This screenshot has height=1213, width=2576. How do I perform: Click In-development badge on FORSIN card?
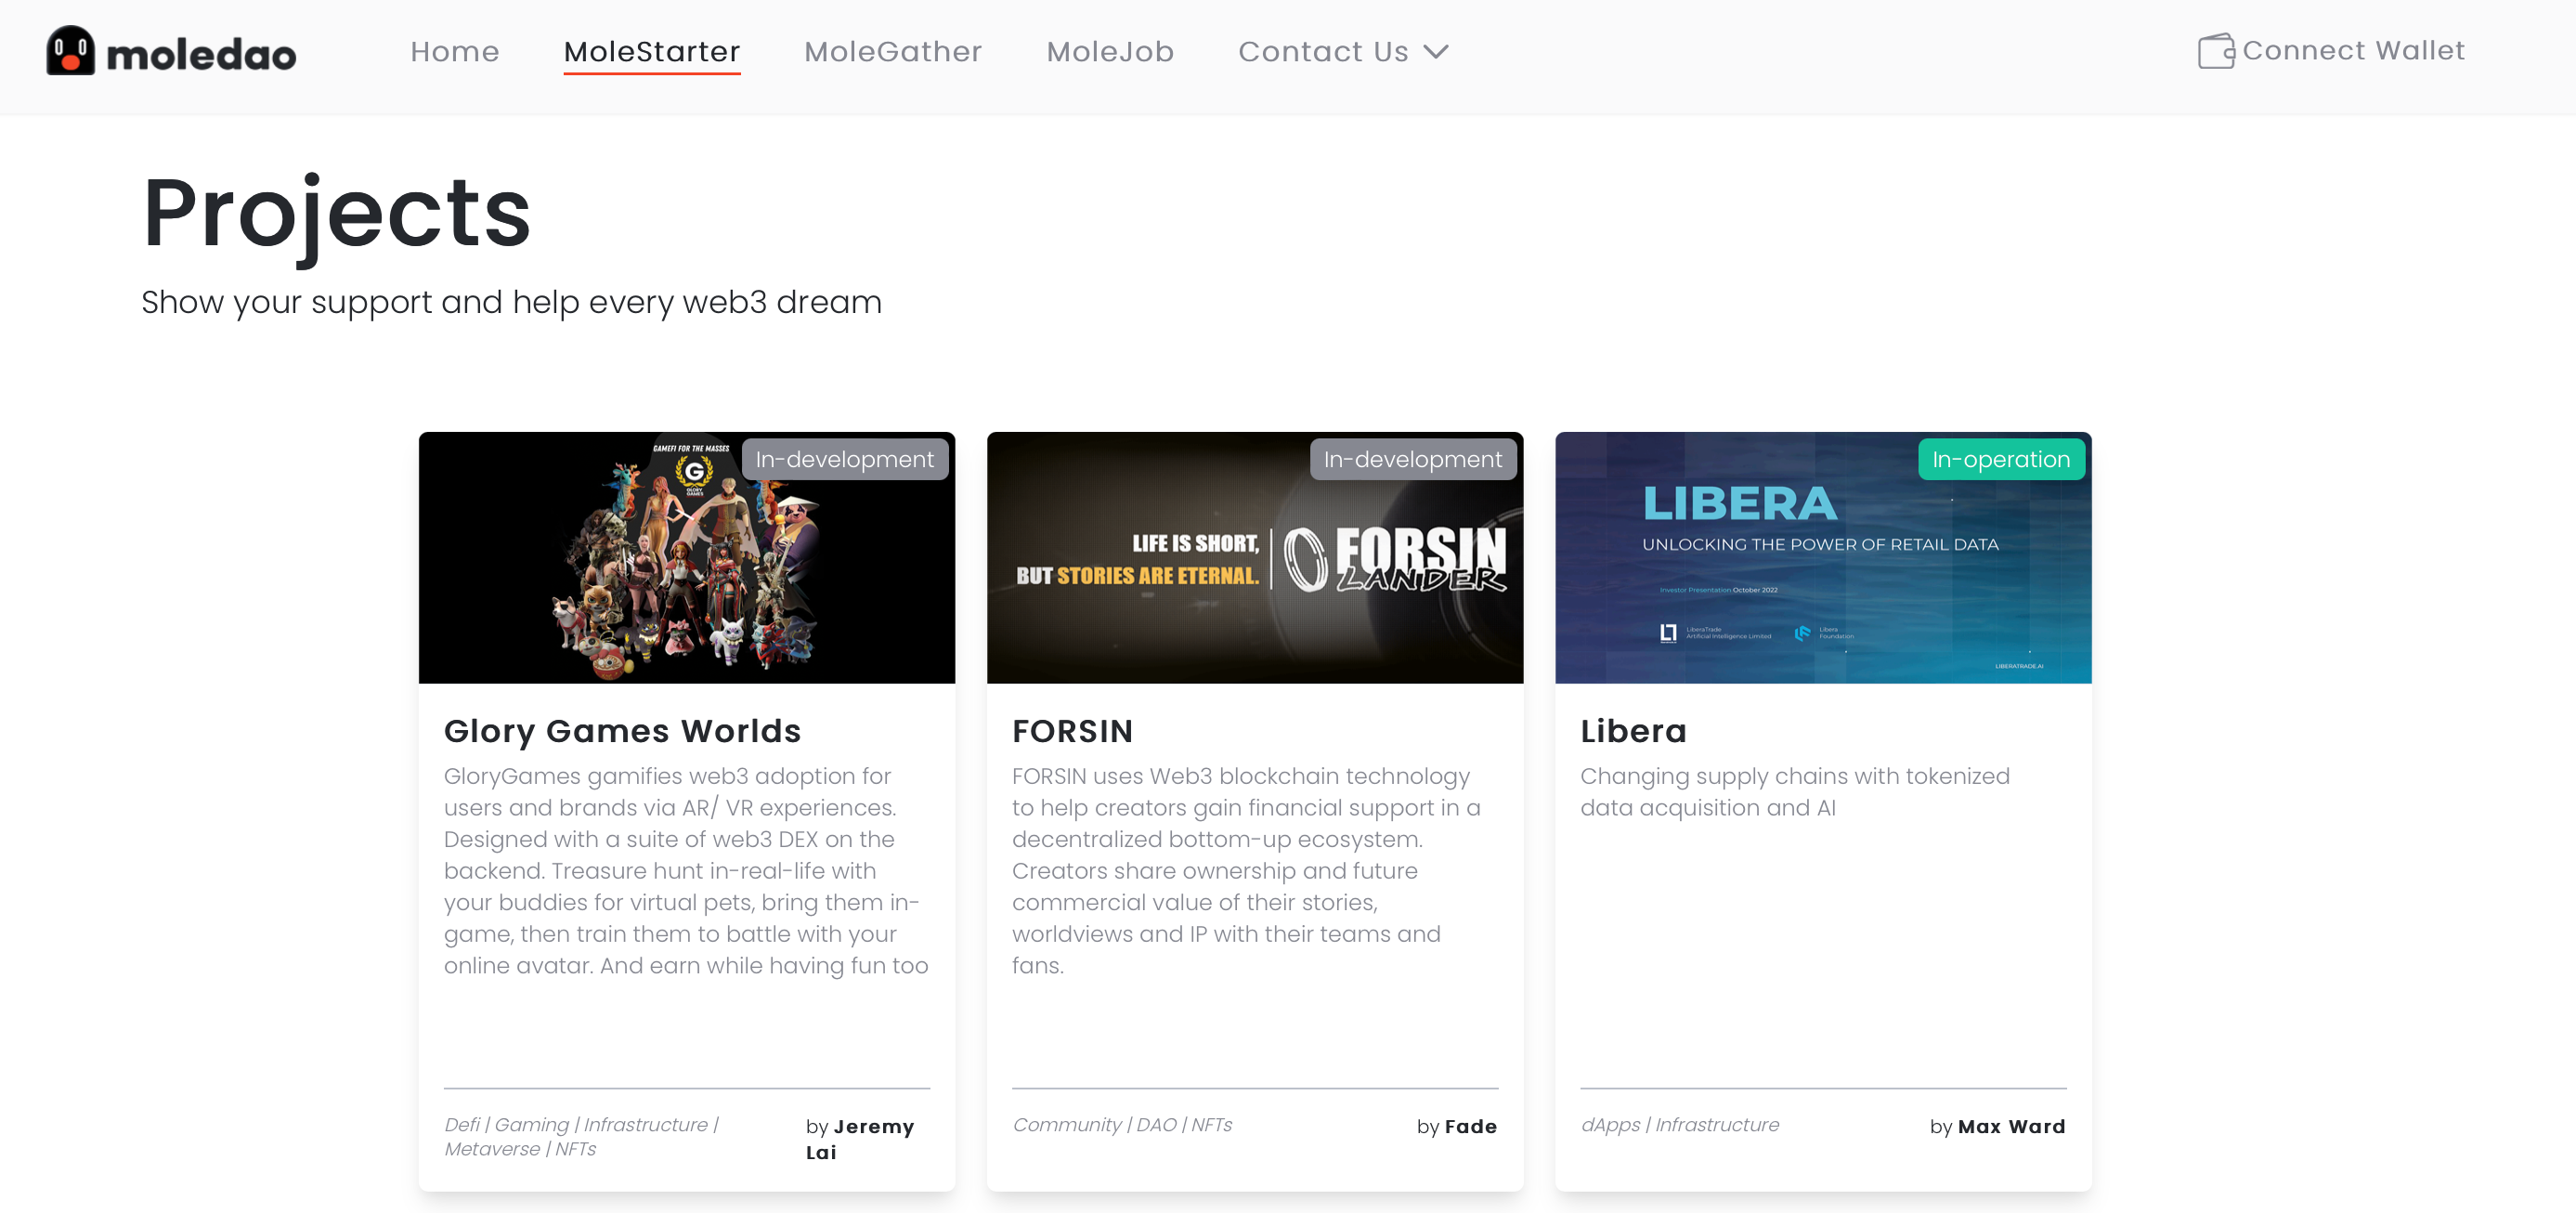point(1413,459)
